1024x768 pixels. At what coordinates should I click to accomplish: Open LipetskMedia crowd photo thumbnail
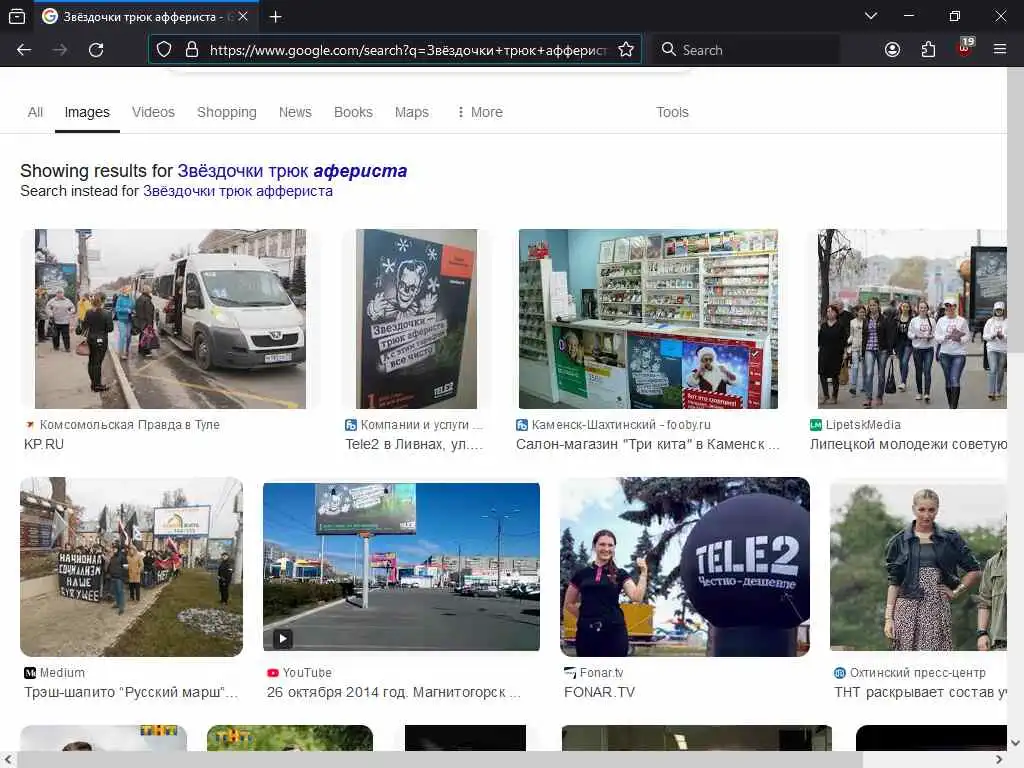(x=912, y=319)
